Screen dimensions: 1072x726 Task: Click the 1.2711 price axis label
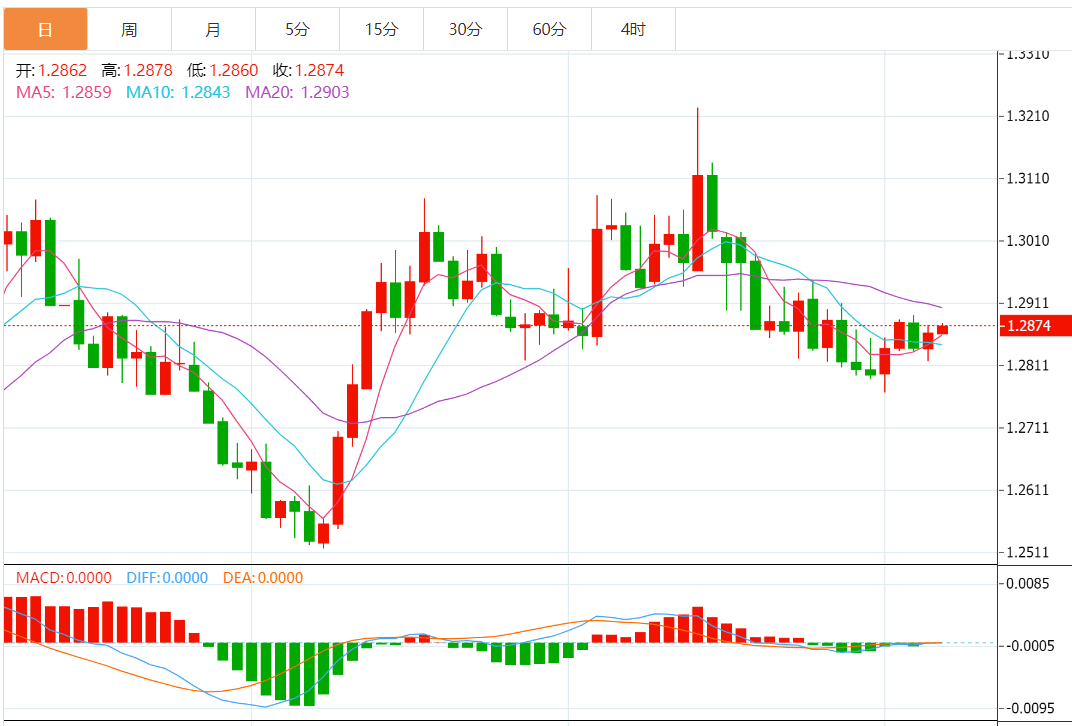point(1029,428)
